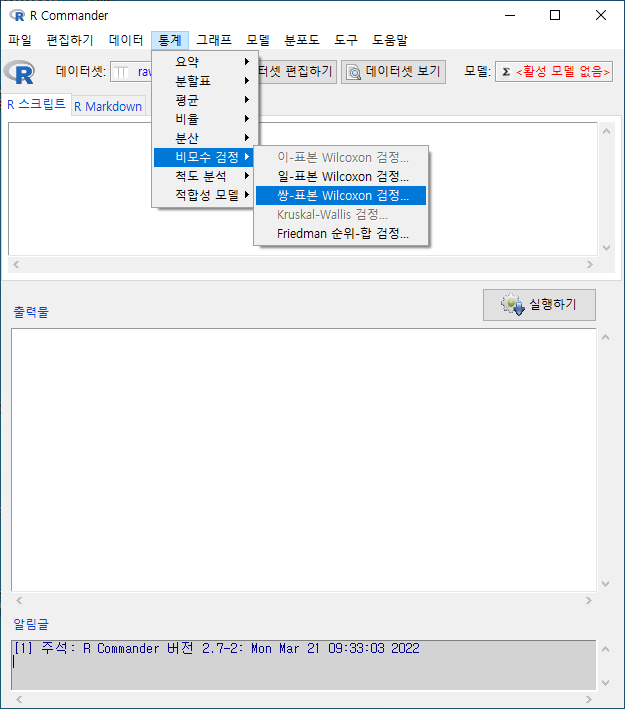Click inside the 알림글 messages area
The width and height of the screenshot is (625, 709).
point(303,665)
